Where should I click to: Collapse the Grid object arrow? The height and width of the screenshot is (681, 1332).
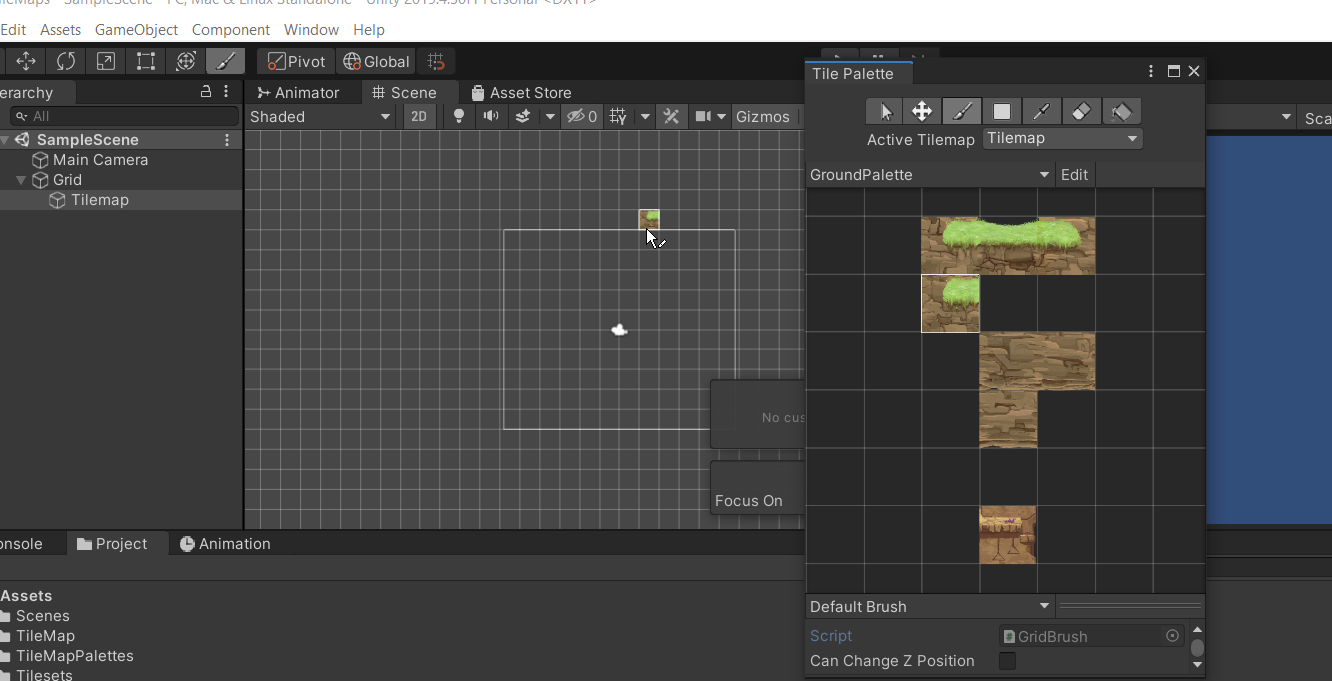(x=21, y=180)
